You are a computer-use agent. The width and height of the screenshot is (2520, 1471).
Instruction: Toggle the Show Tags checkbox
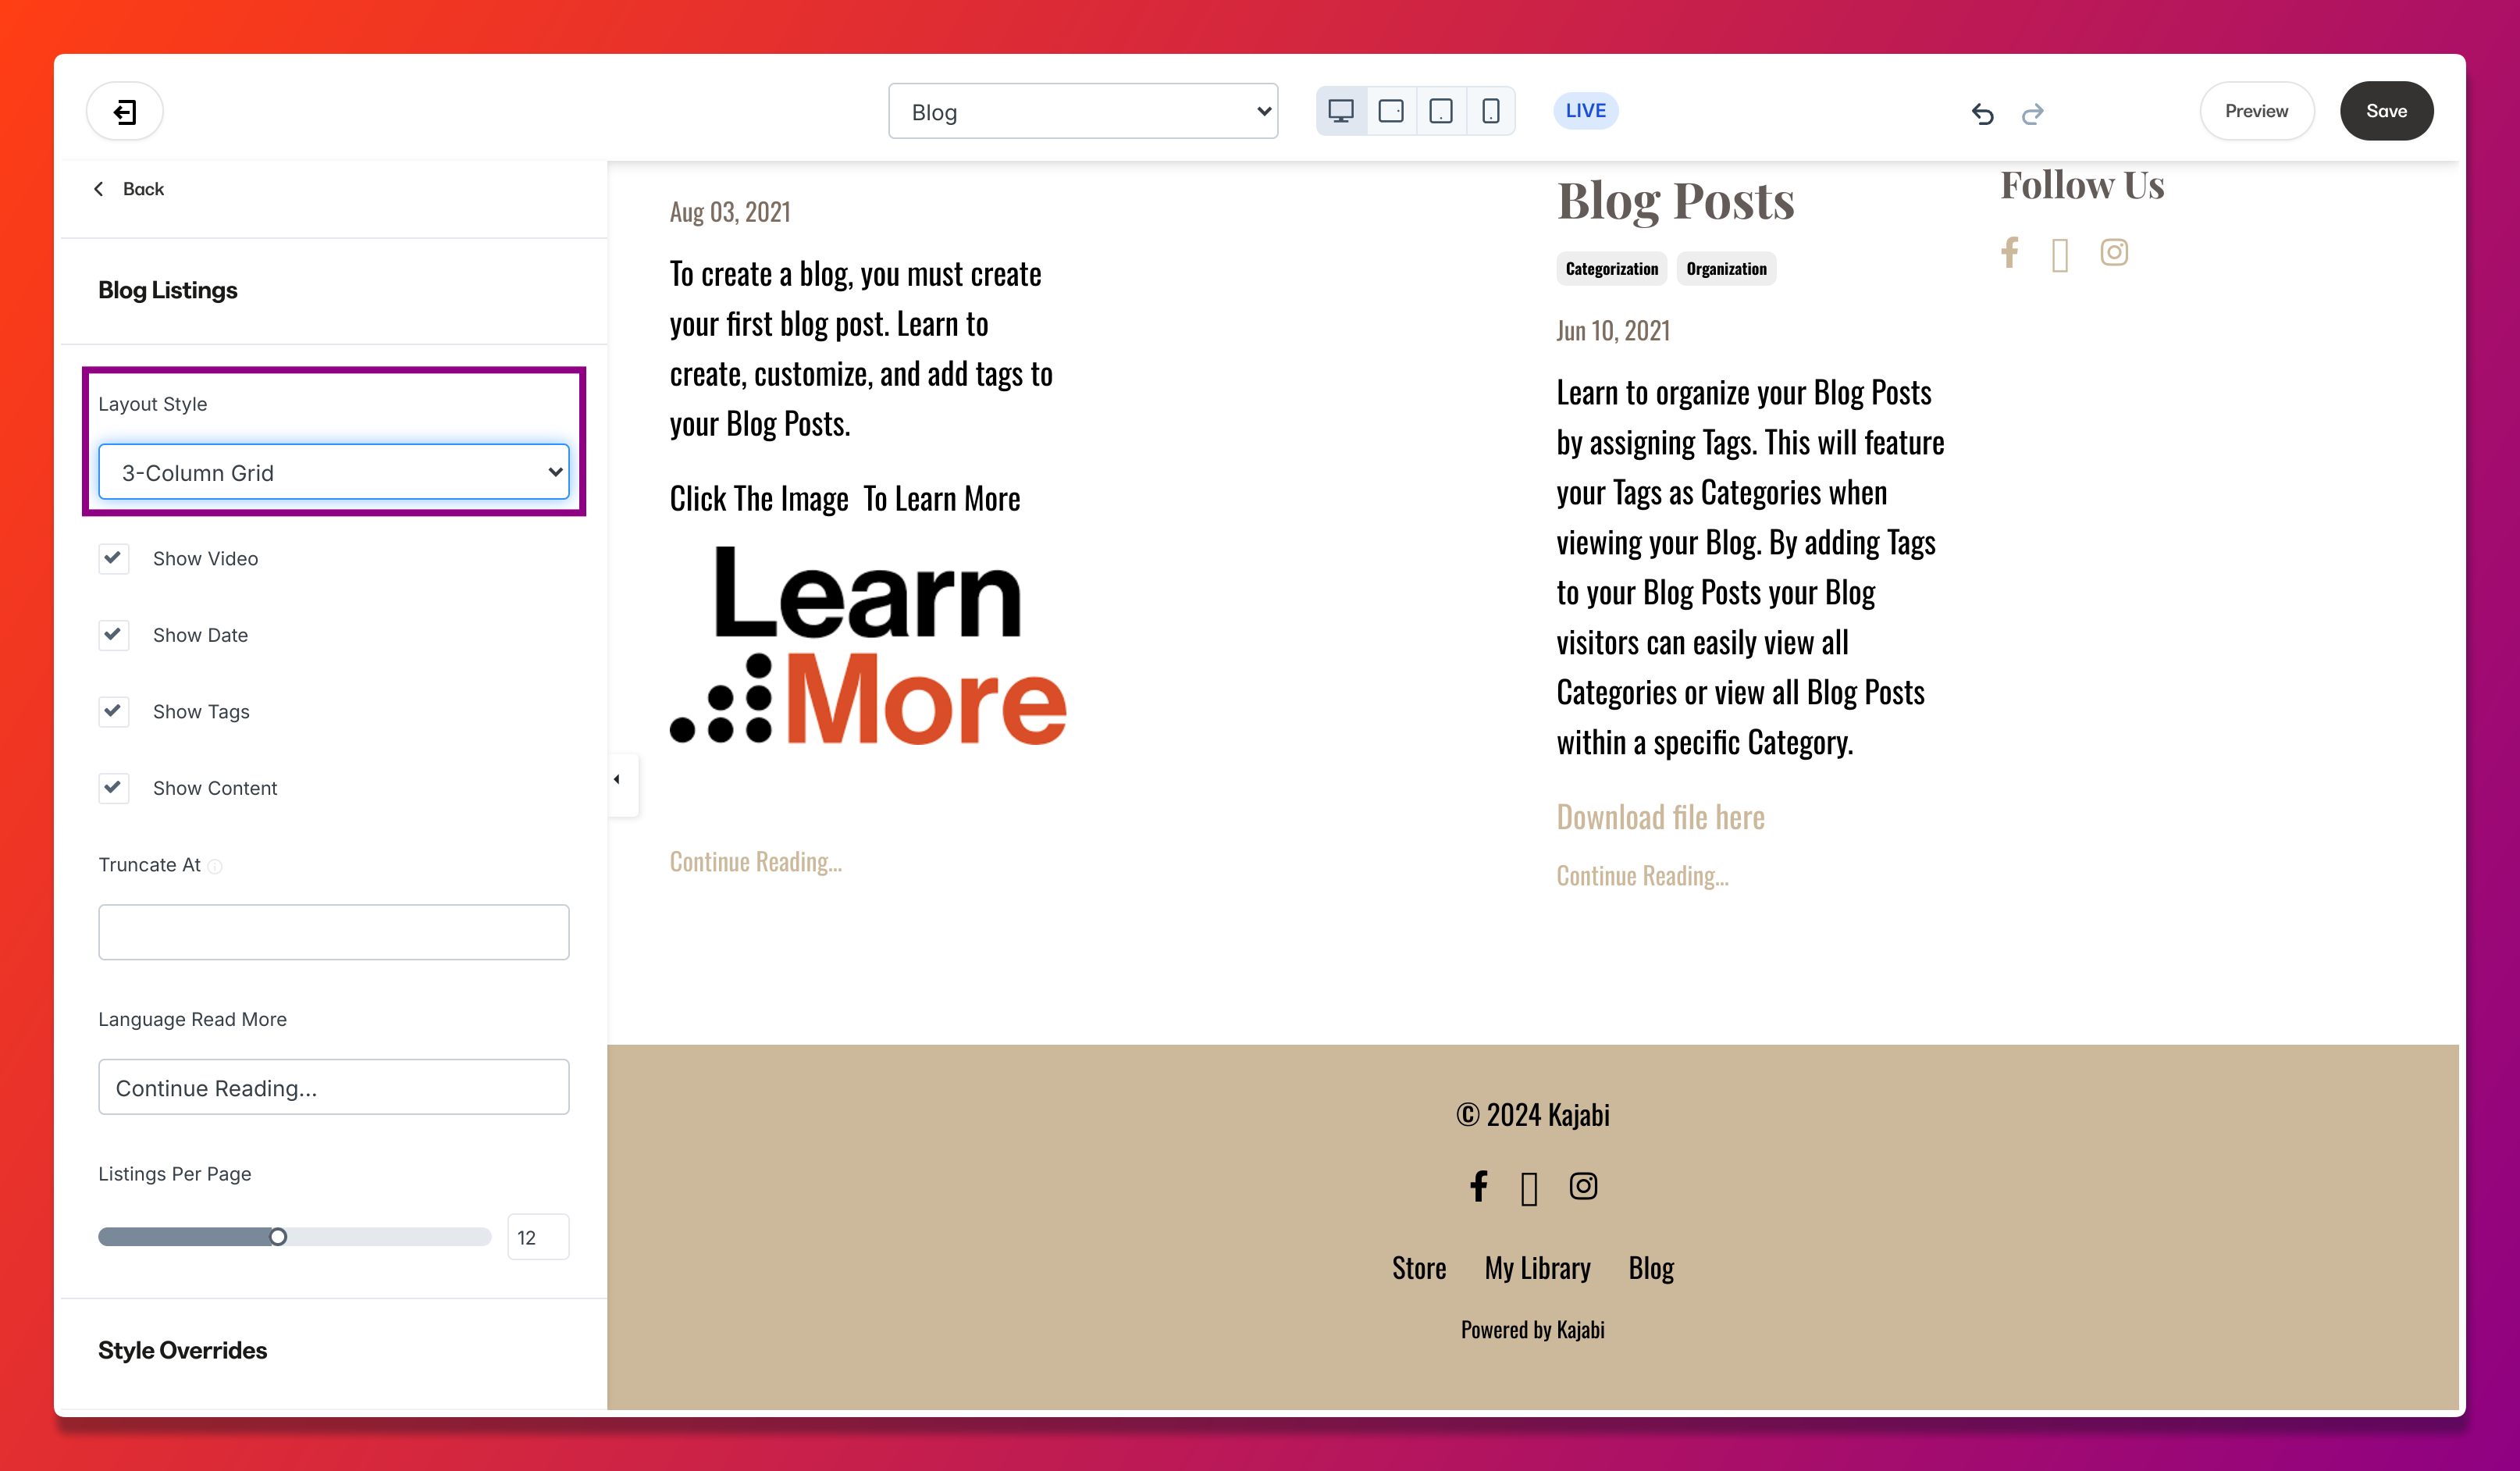pos(114,712)
